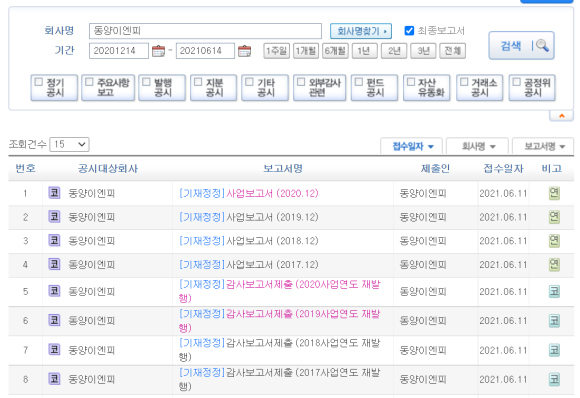Open 감사보고서제출 (2018사업연도 재발행) report
The width and height of the screenshot is (580, 398).
tap(280, 350)
